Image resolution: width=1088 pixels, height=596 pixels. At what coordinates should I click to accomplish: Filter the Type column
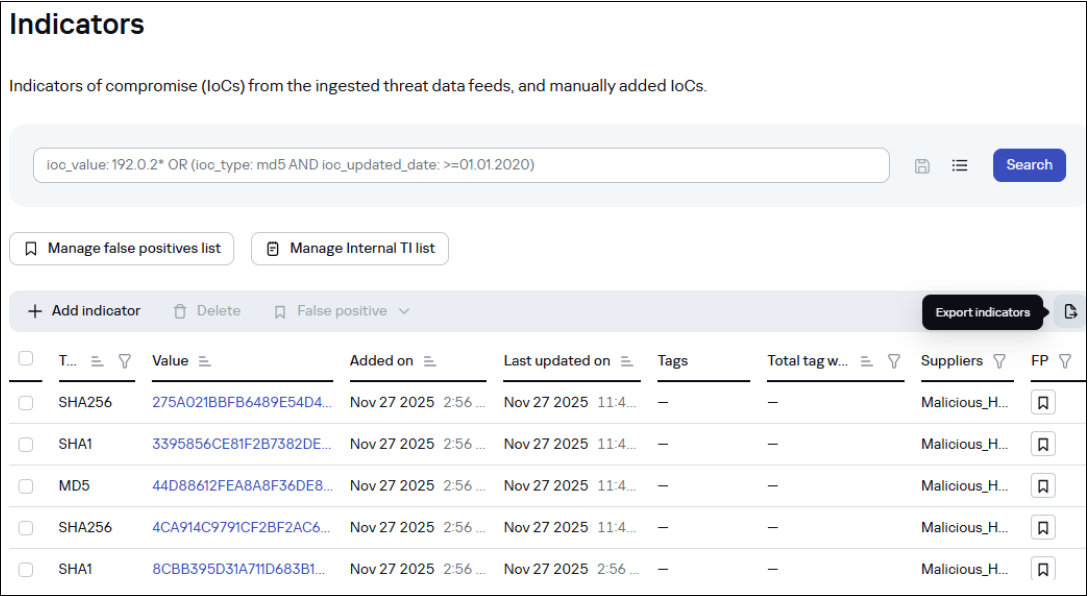click(125, 361)
